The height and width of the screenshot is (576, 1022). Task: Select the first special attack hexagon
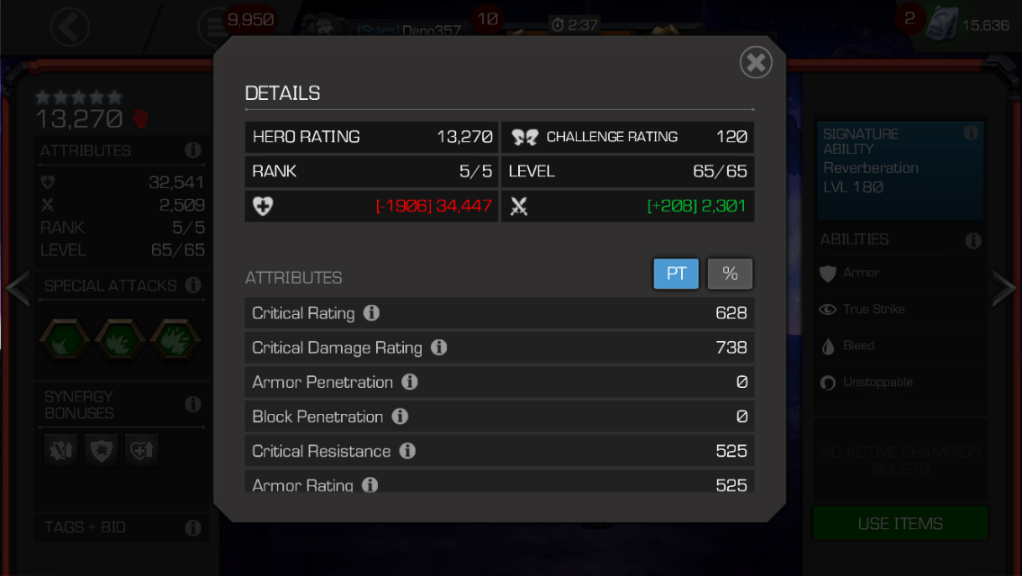(x=64, y=339)
